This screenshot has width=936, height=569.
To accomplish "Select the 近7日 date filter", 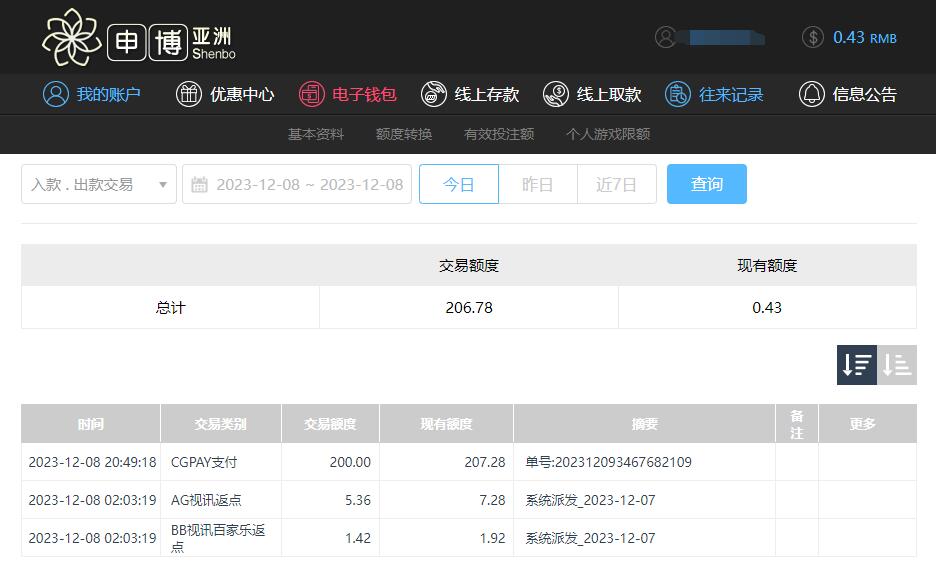I will pyautogui.click(x=616, y=184).
